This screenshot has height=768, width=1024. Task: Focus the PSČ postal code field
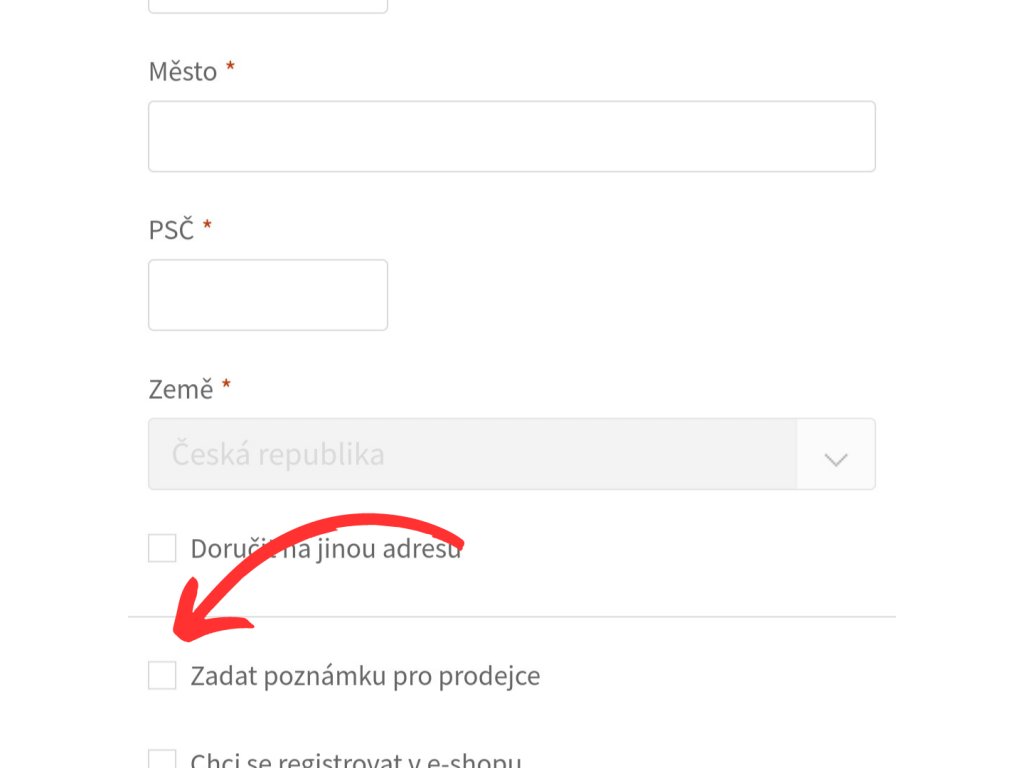tap(267, 295)
